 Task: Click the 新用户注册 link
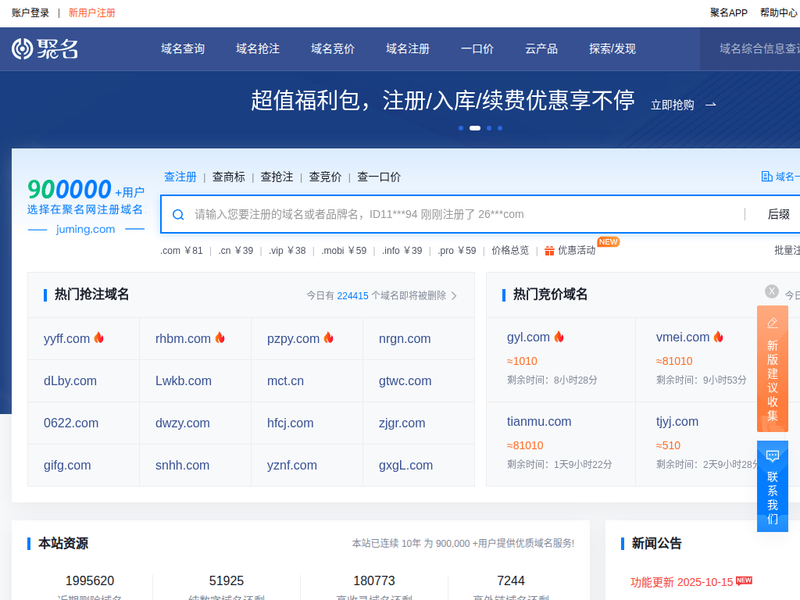tap(92, 13)
